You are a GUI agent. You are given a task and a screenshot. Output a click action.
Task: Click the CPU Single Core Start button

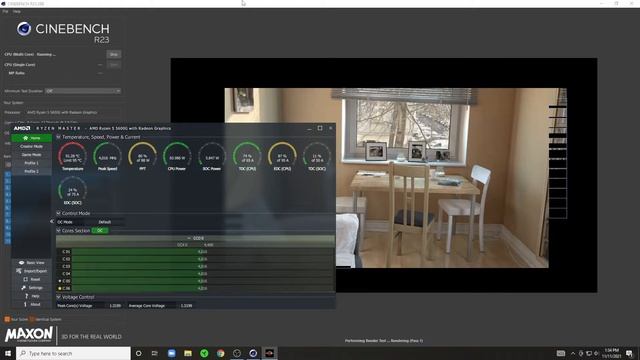(114, 64)
